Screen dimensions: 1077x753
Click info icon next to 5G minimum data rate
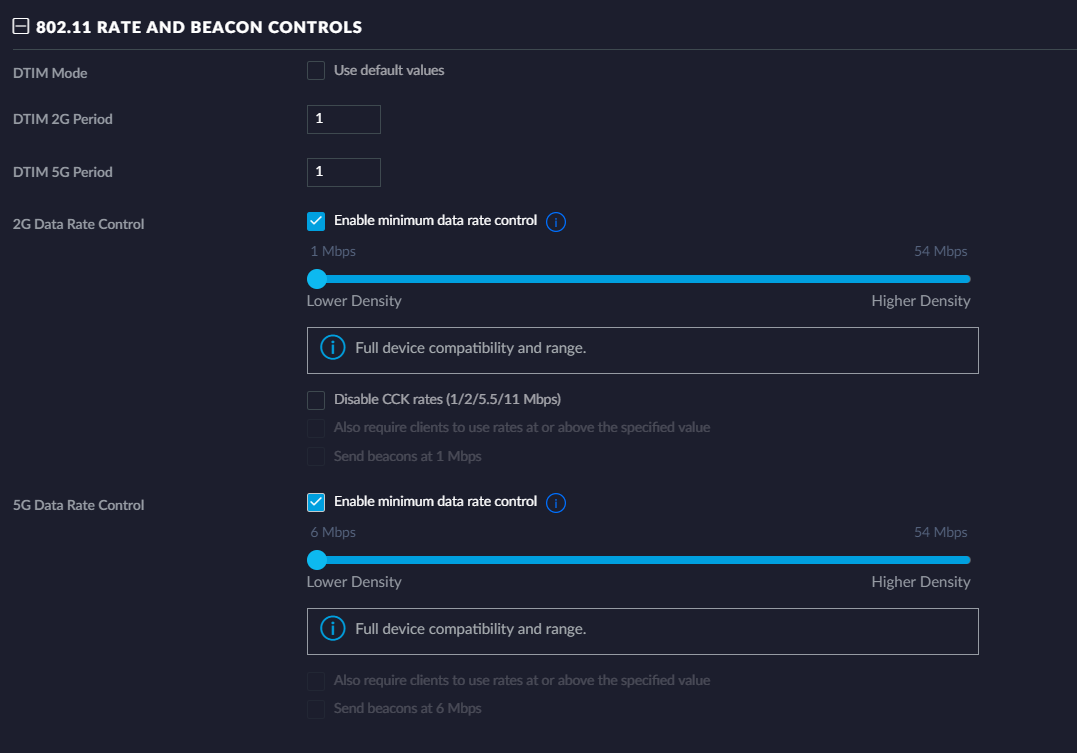point(557,503)
